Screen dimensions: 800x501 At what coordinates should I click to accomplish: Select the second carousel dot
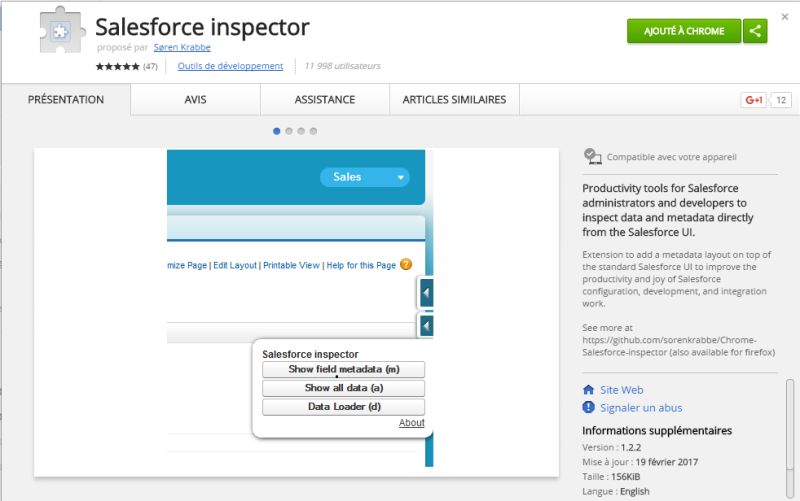tap(289, 131)
